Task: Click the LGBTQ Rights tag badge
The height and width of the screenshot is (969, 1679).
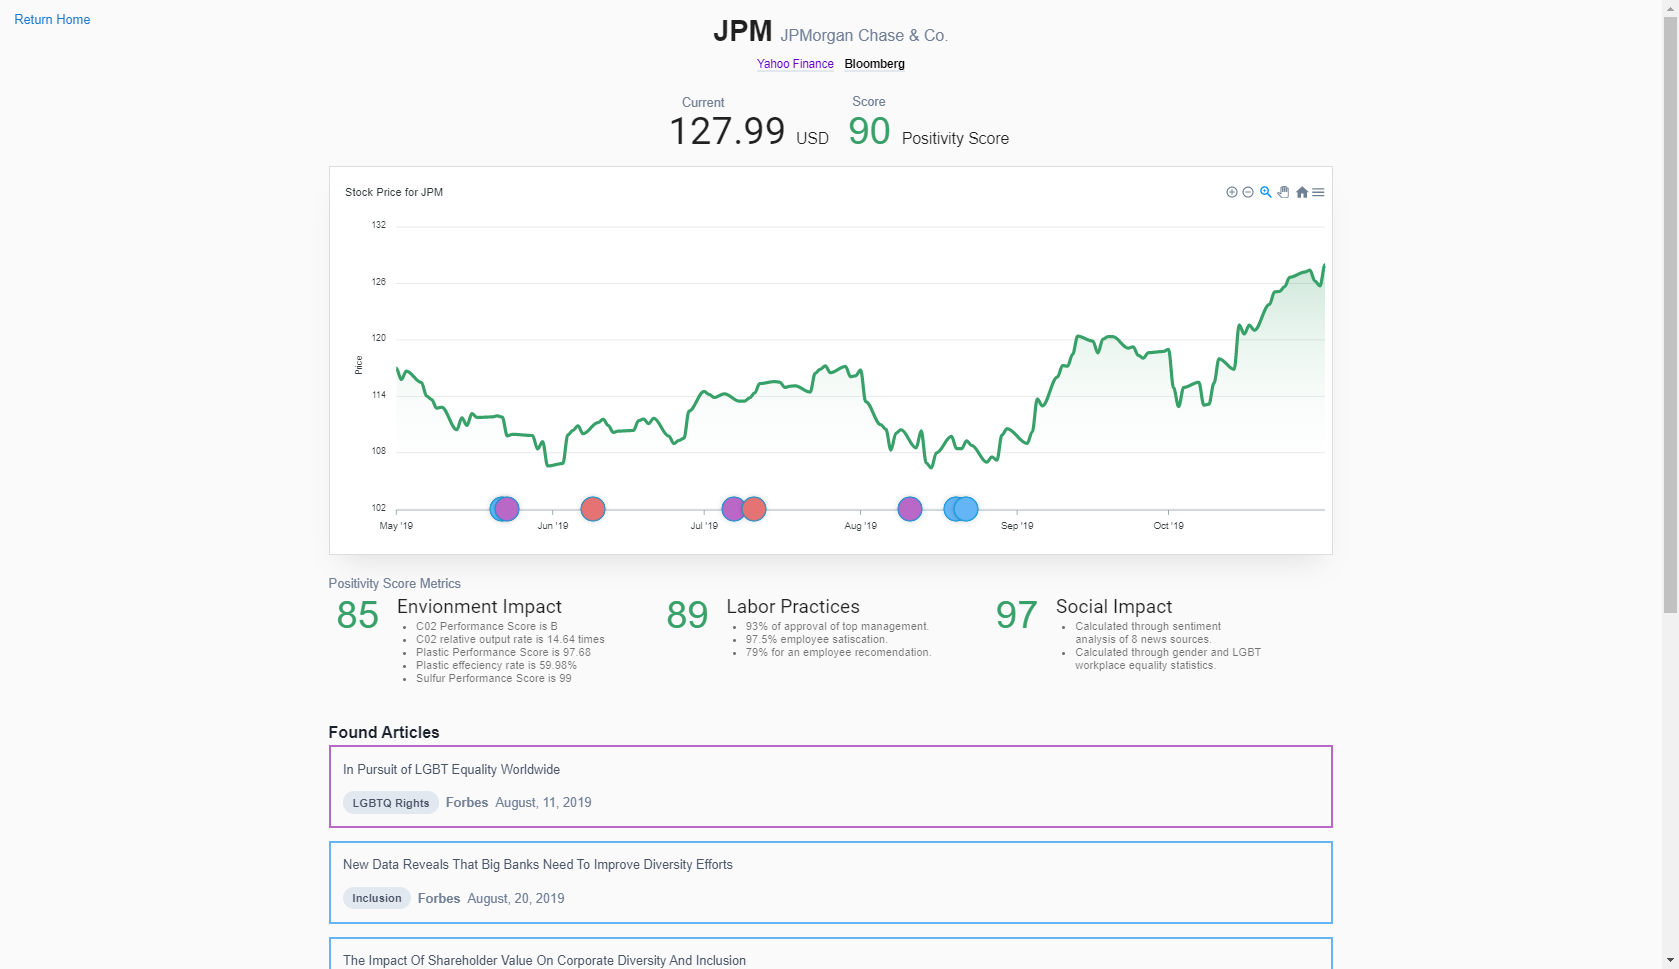Action: 390,802
